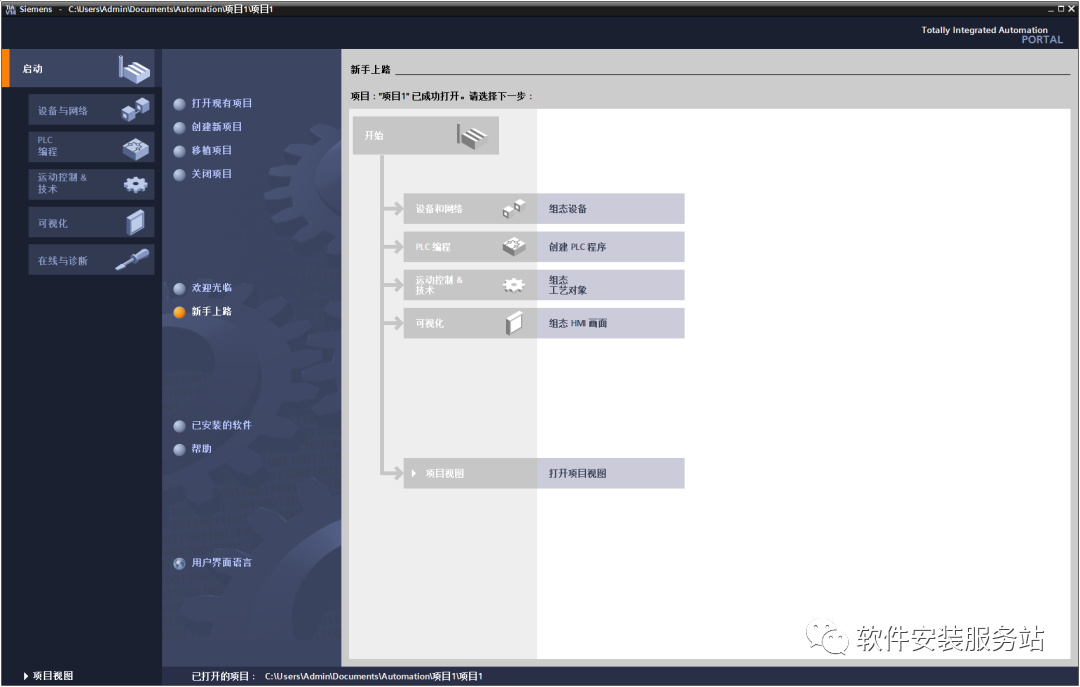Click the 在线与诊断 screwdriver icon
The height and width of the screenshot is (687, 1080).
[132, 260]
